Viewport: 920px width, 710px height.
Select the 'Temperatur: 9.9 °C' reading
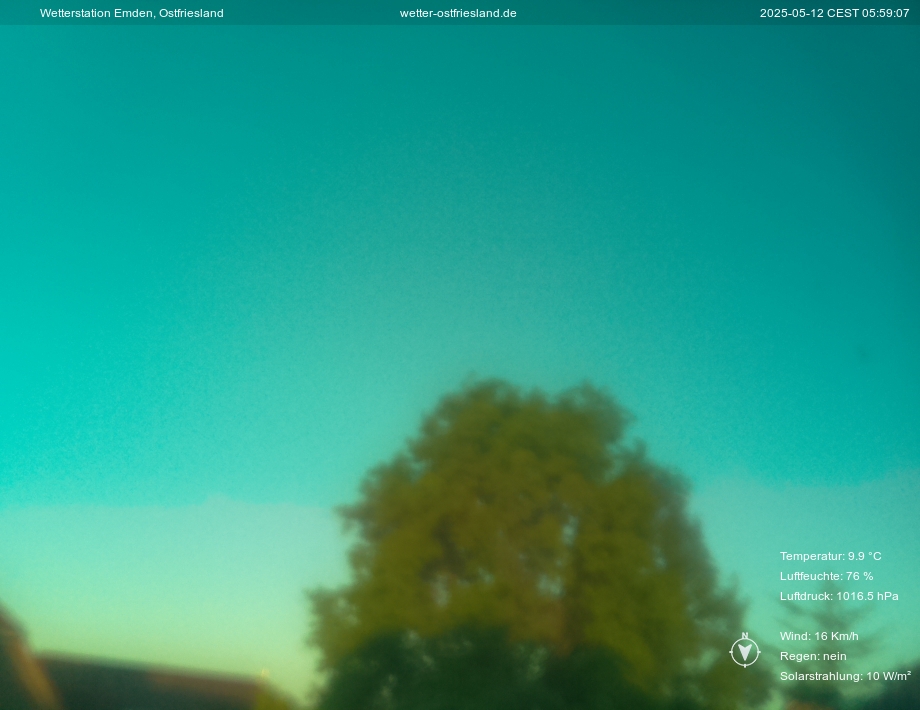(830, 556)
